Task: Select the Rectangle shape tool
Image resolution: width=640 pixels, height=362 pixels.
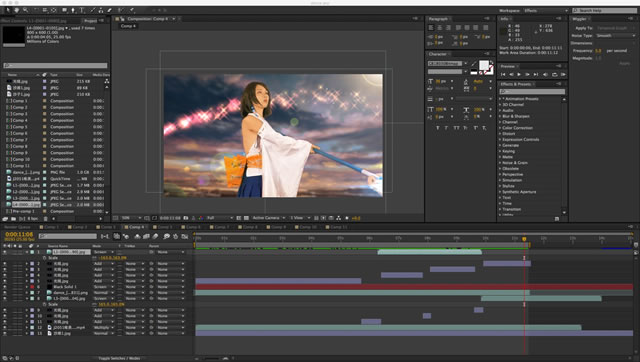Action: [x=64, y=10]
